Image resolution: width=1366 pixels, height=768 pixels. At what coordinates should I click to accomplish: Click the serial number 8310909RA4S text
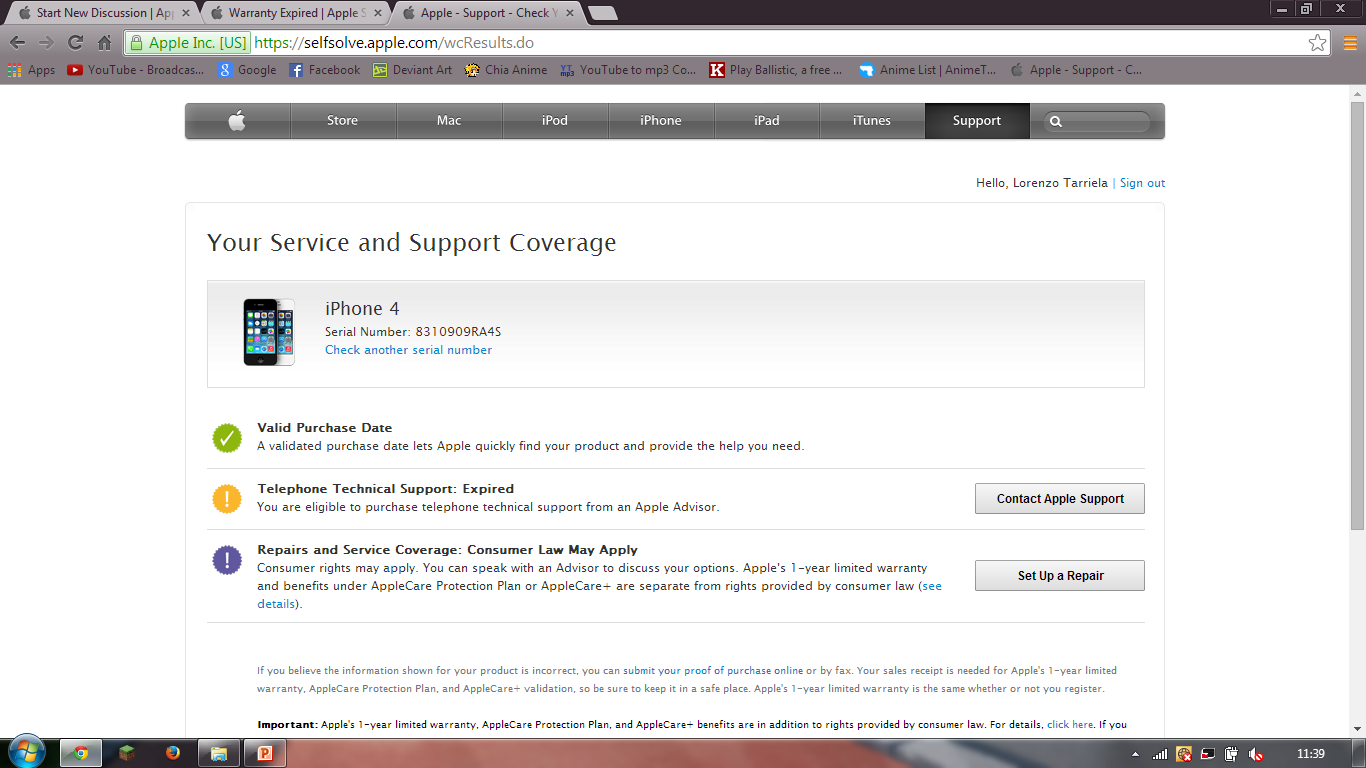[458, 331]
